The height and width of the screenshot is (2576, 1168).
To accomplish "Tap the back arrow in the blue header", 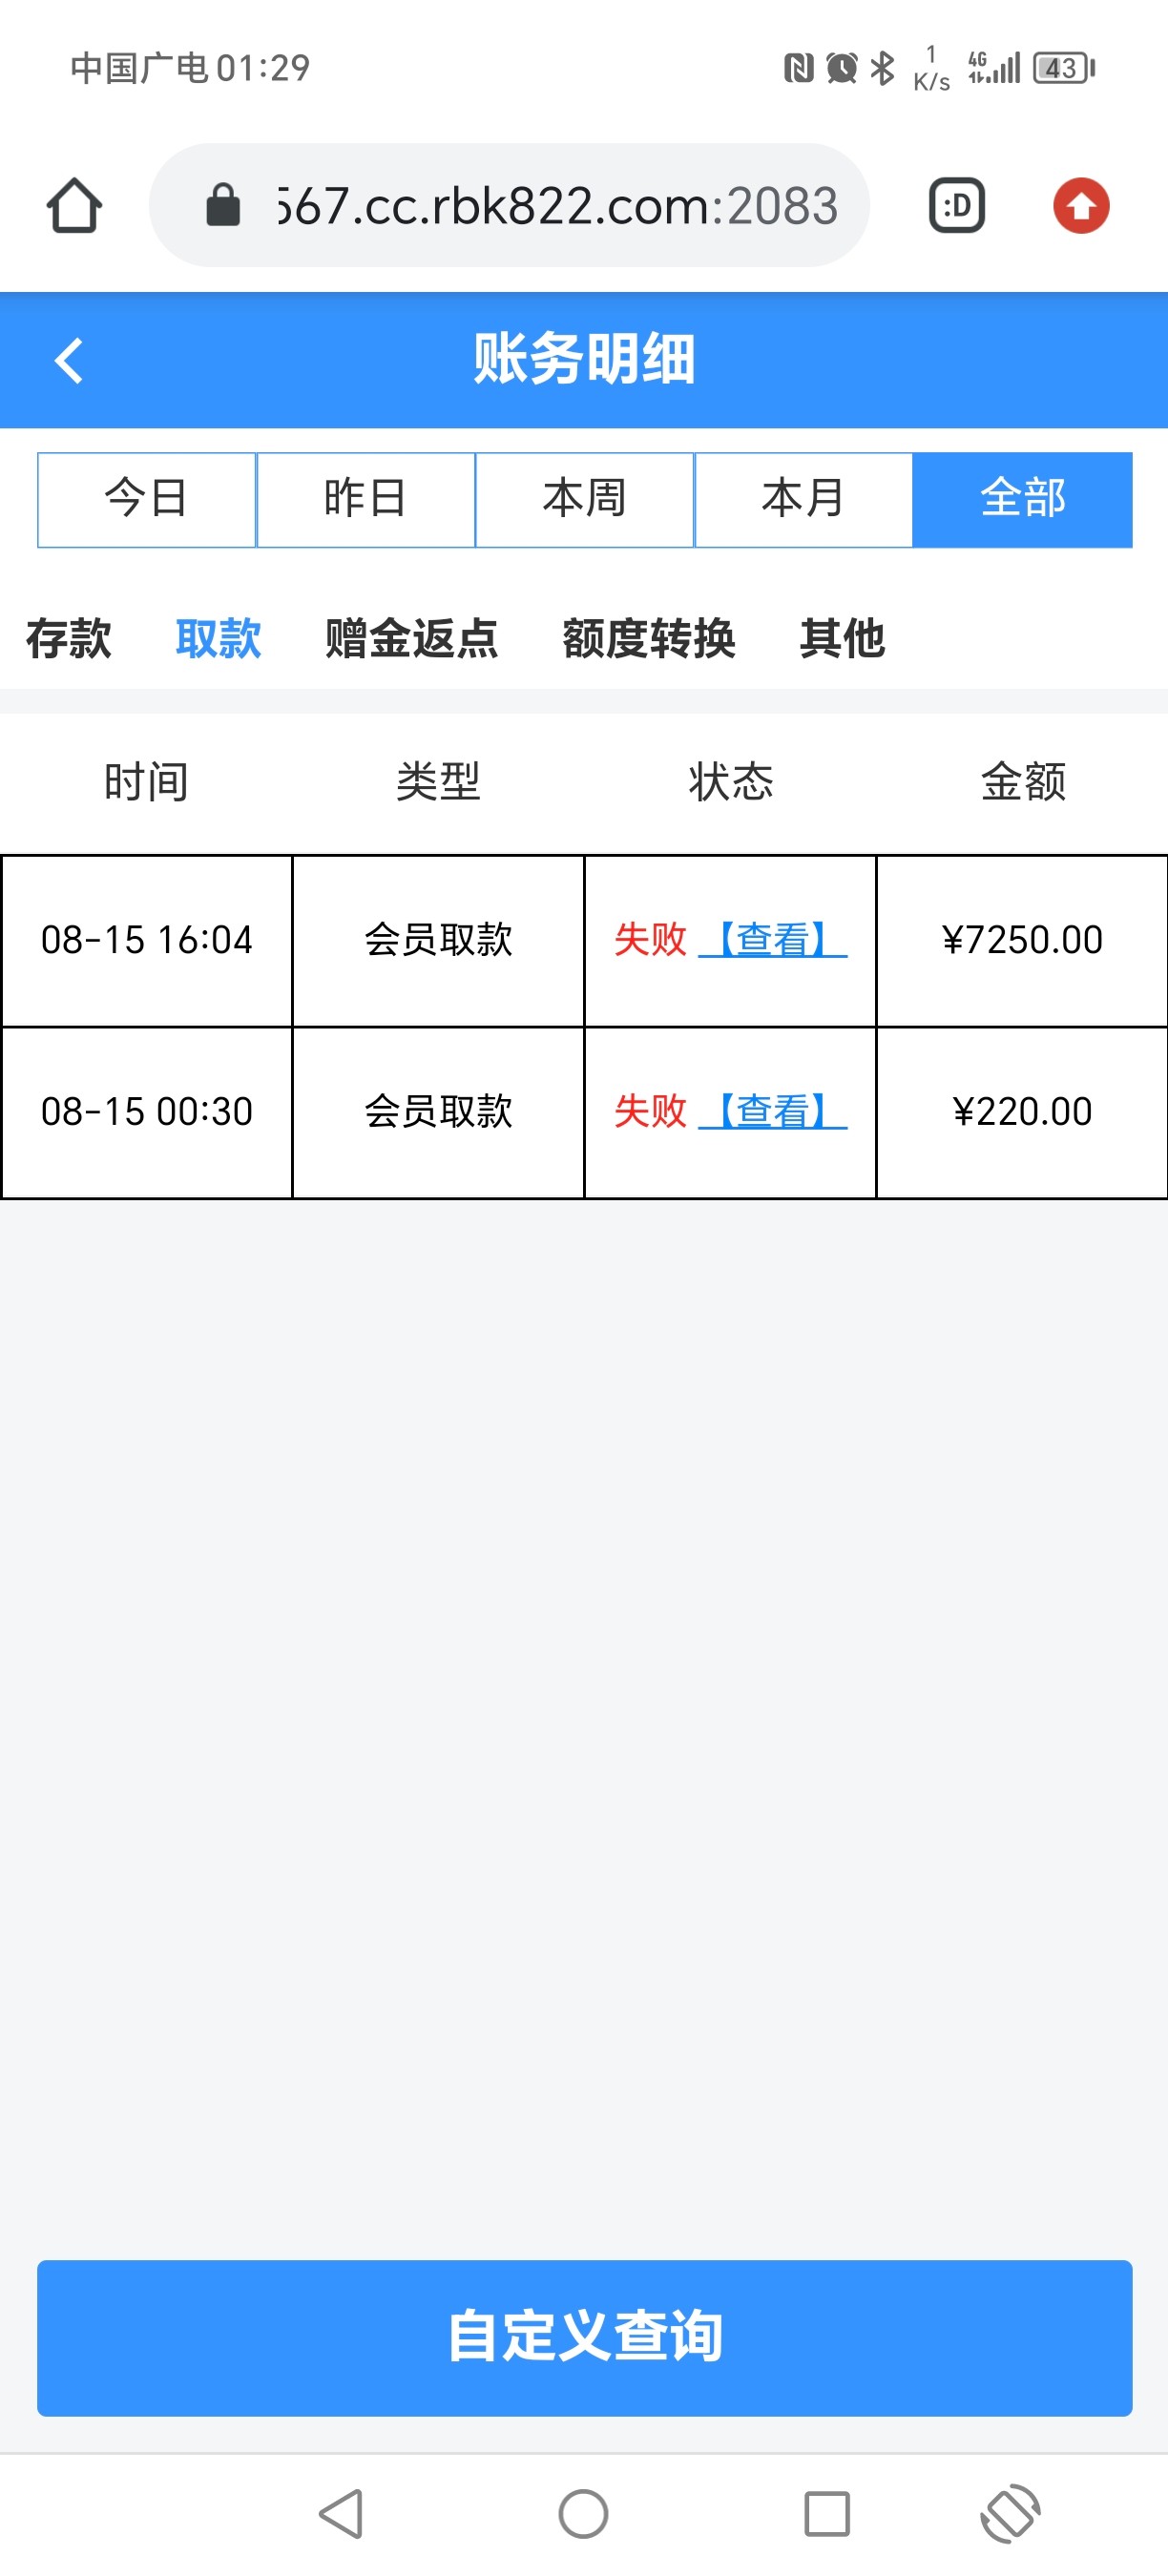I will tap(68, 361).
